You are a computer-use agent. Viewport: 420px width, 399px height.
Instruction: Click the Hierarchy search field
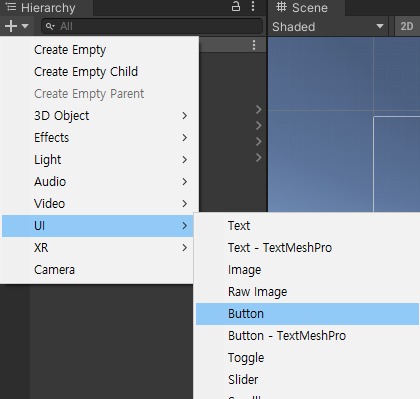point(152,26)
